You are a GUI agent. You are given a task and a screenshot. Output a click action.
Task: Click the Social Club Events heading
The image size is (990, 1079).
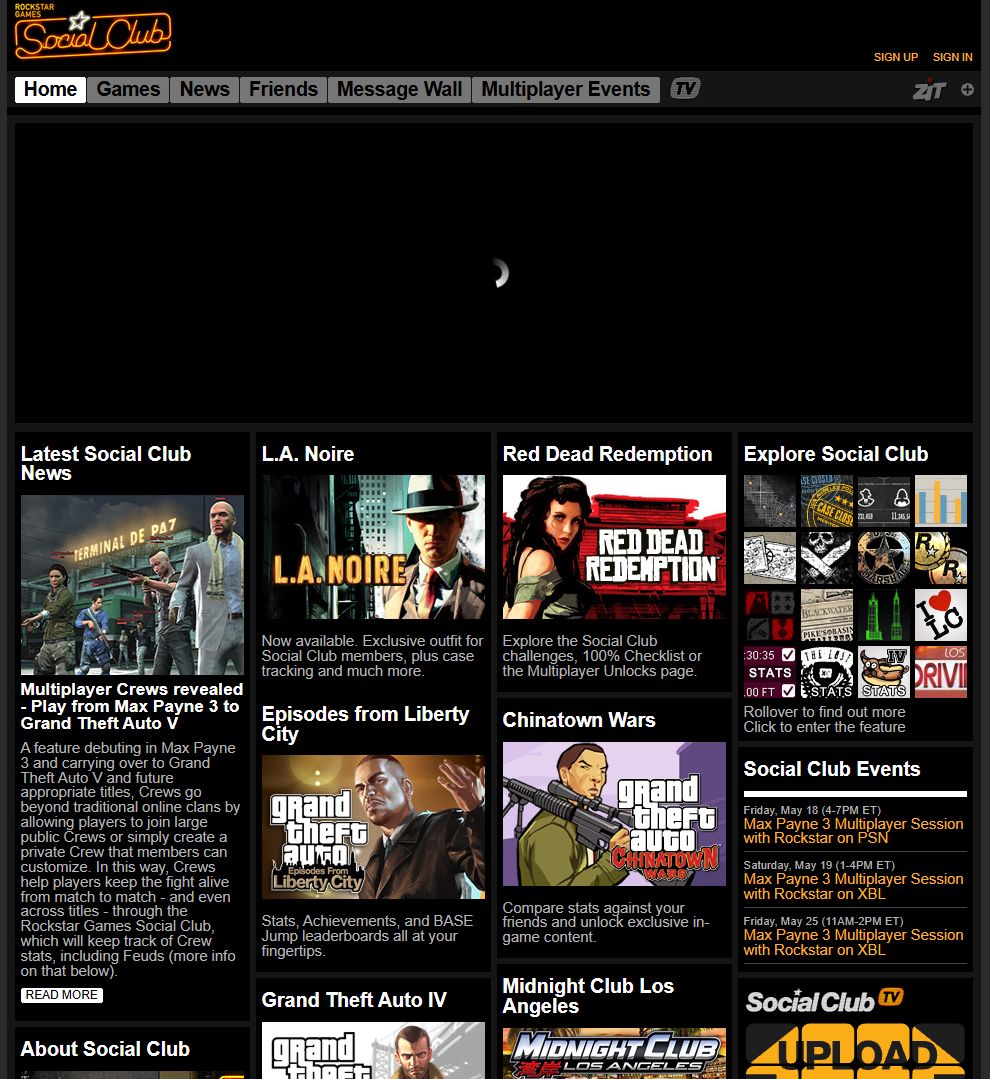[832, 769]
